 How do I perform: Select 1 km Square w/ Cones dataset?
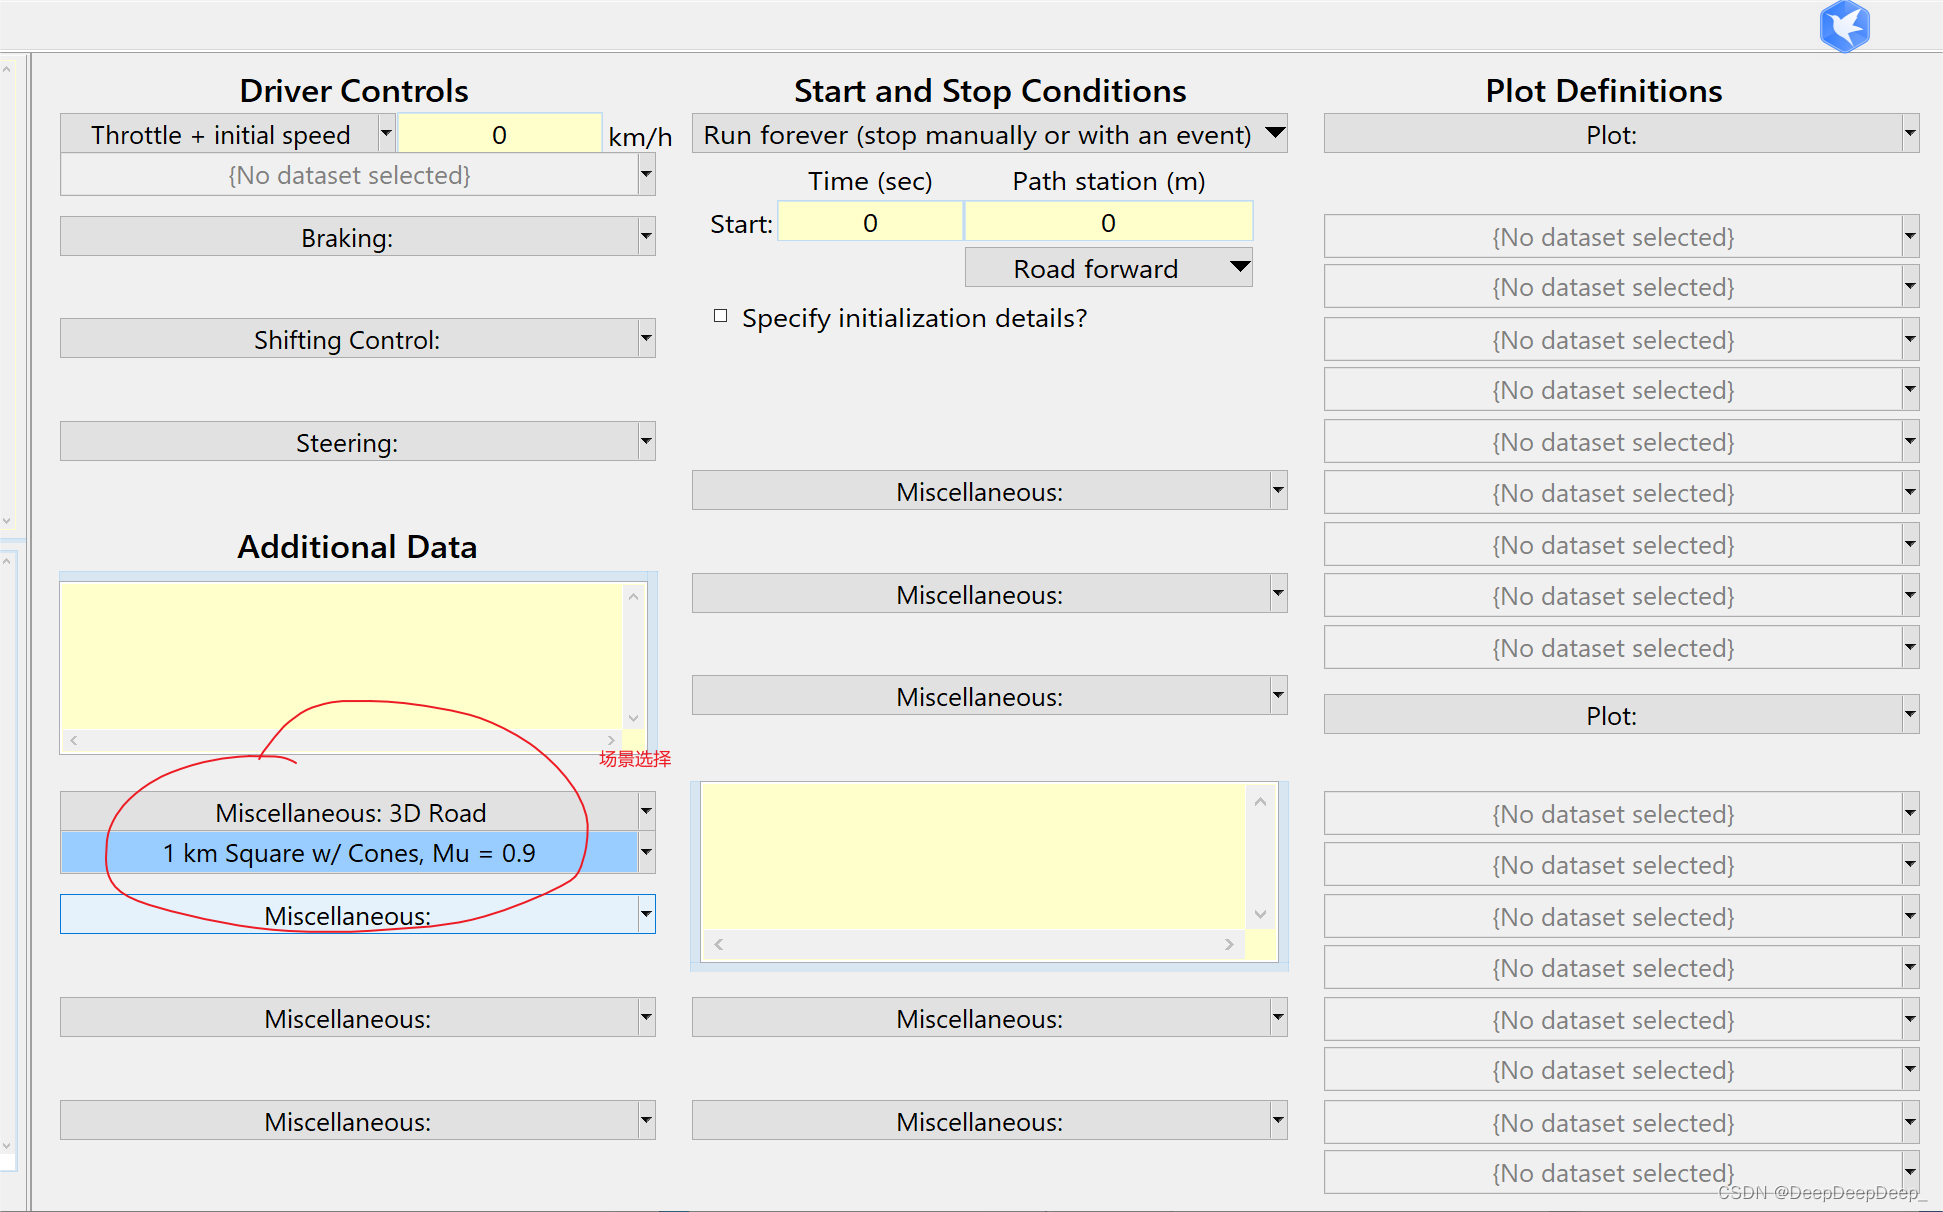(349, 853)
